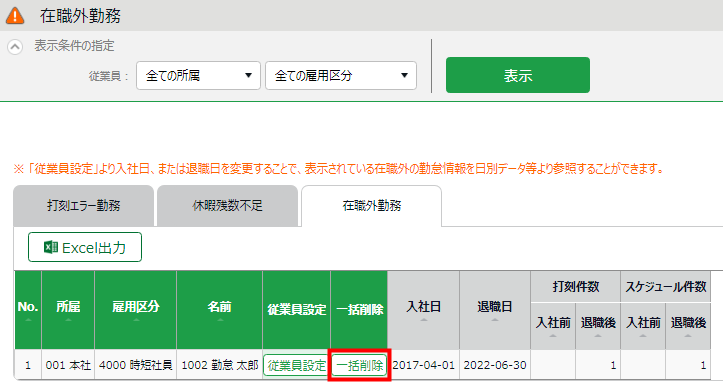Sort 打刻件数 by 退職後 column
The image size is (723, 387).
point(598,326)
